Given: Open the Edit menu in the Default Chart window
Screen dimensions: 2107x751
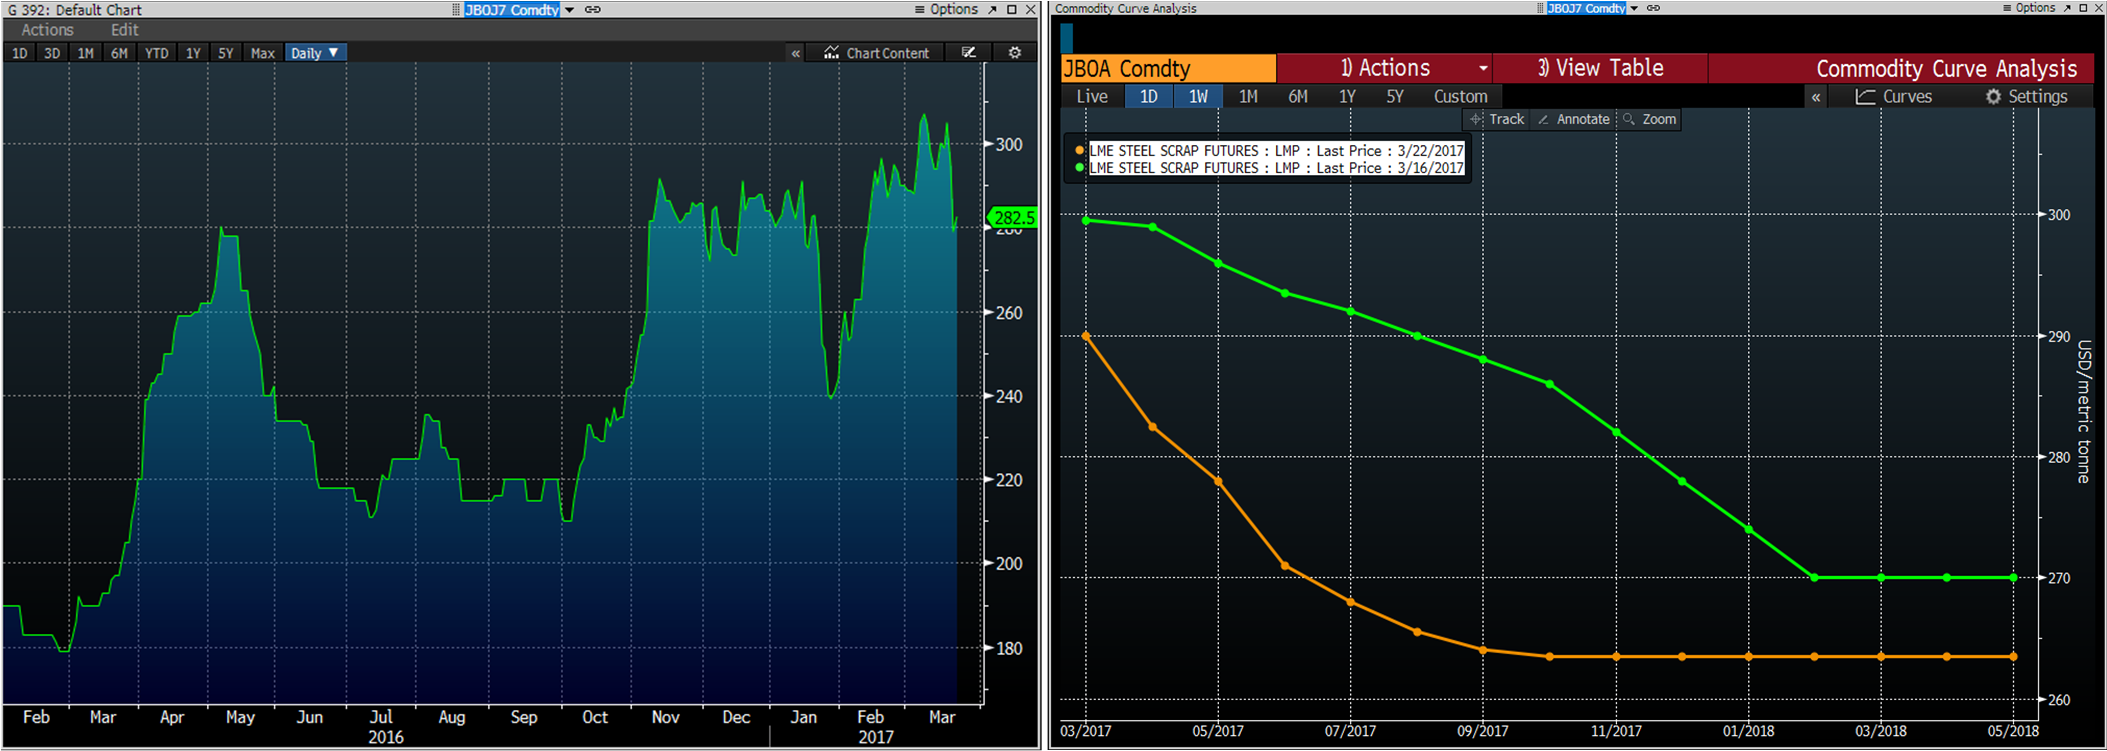Looking at the screenshot, I should point(125,30).
